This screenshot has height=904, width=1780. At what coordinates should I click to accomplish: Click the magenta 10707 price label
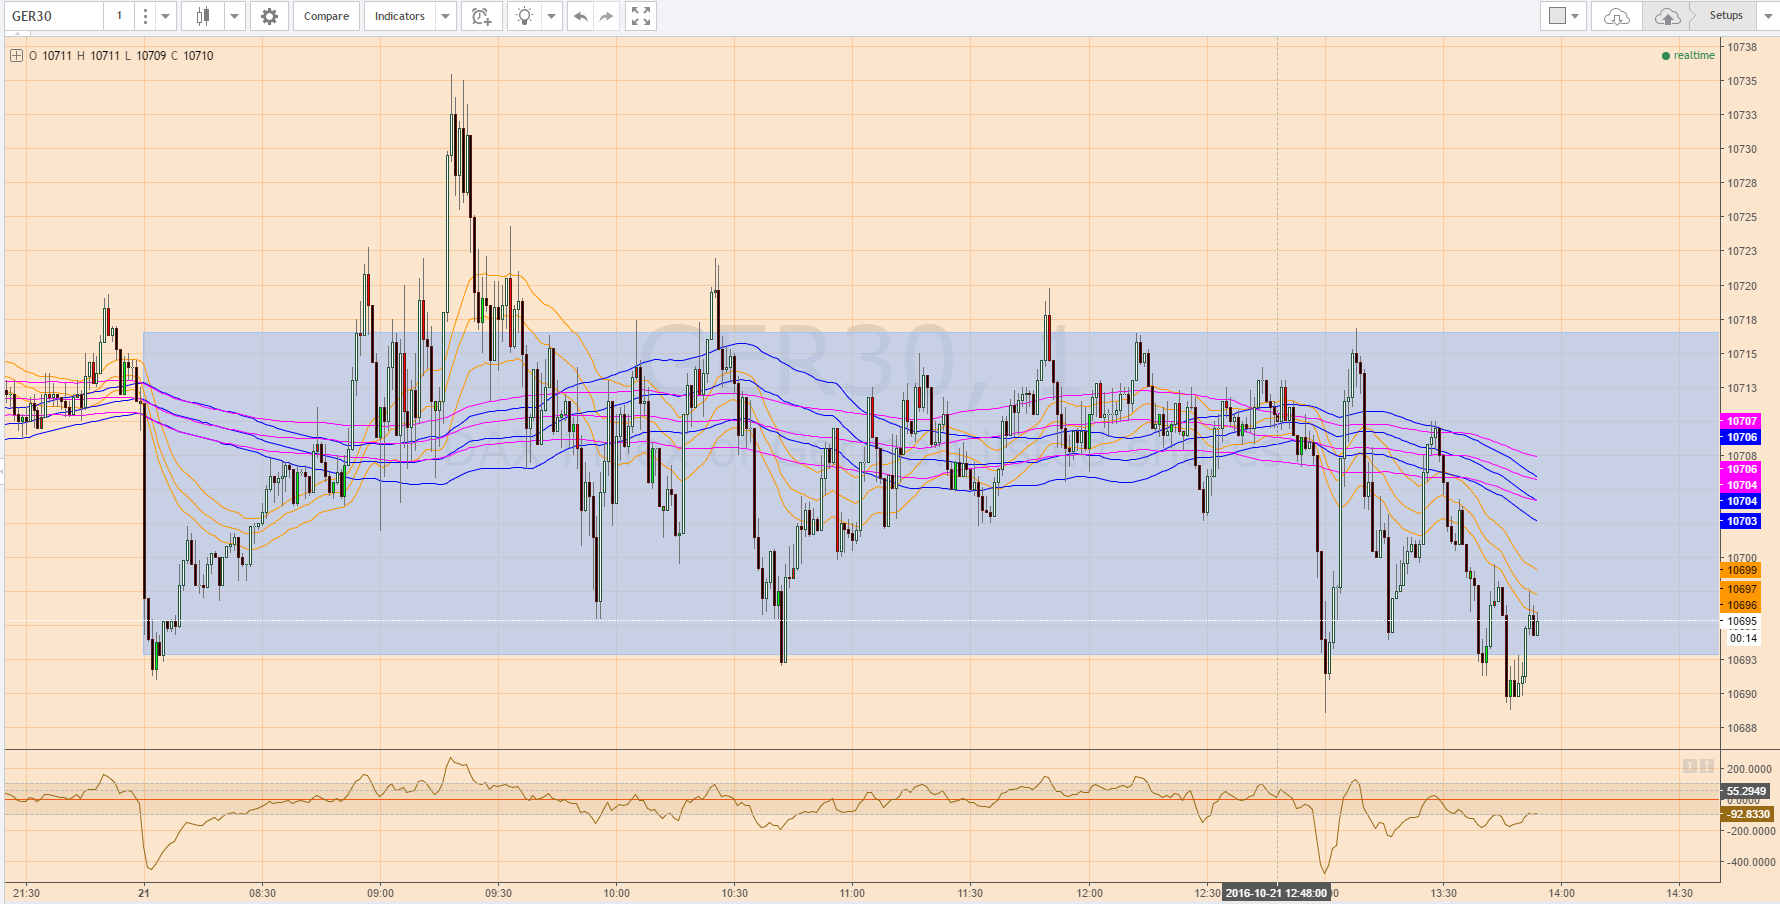point(1741,421)
